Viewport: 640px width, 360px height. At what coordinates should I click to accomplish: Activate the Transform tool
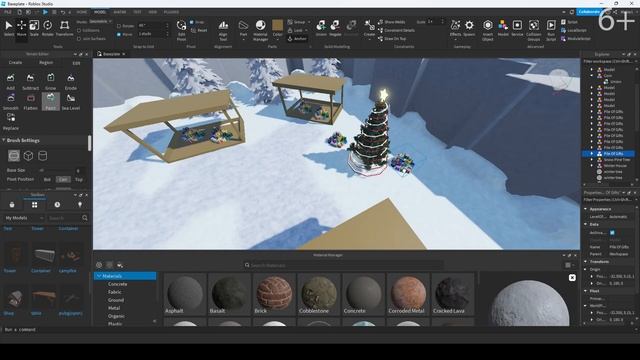(64, 28)
